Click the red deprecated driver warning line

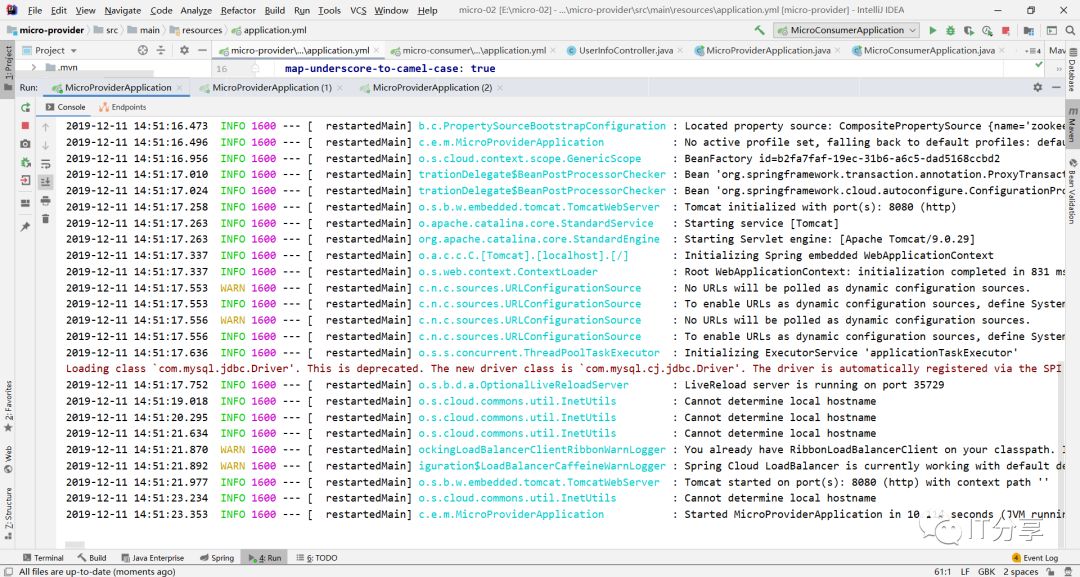pos(565,368)
